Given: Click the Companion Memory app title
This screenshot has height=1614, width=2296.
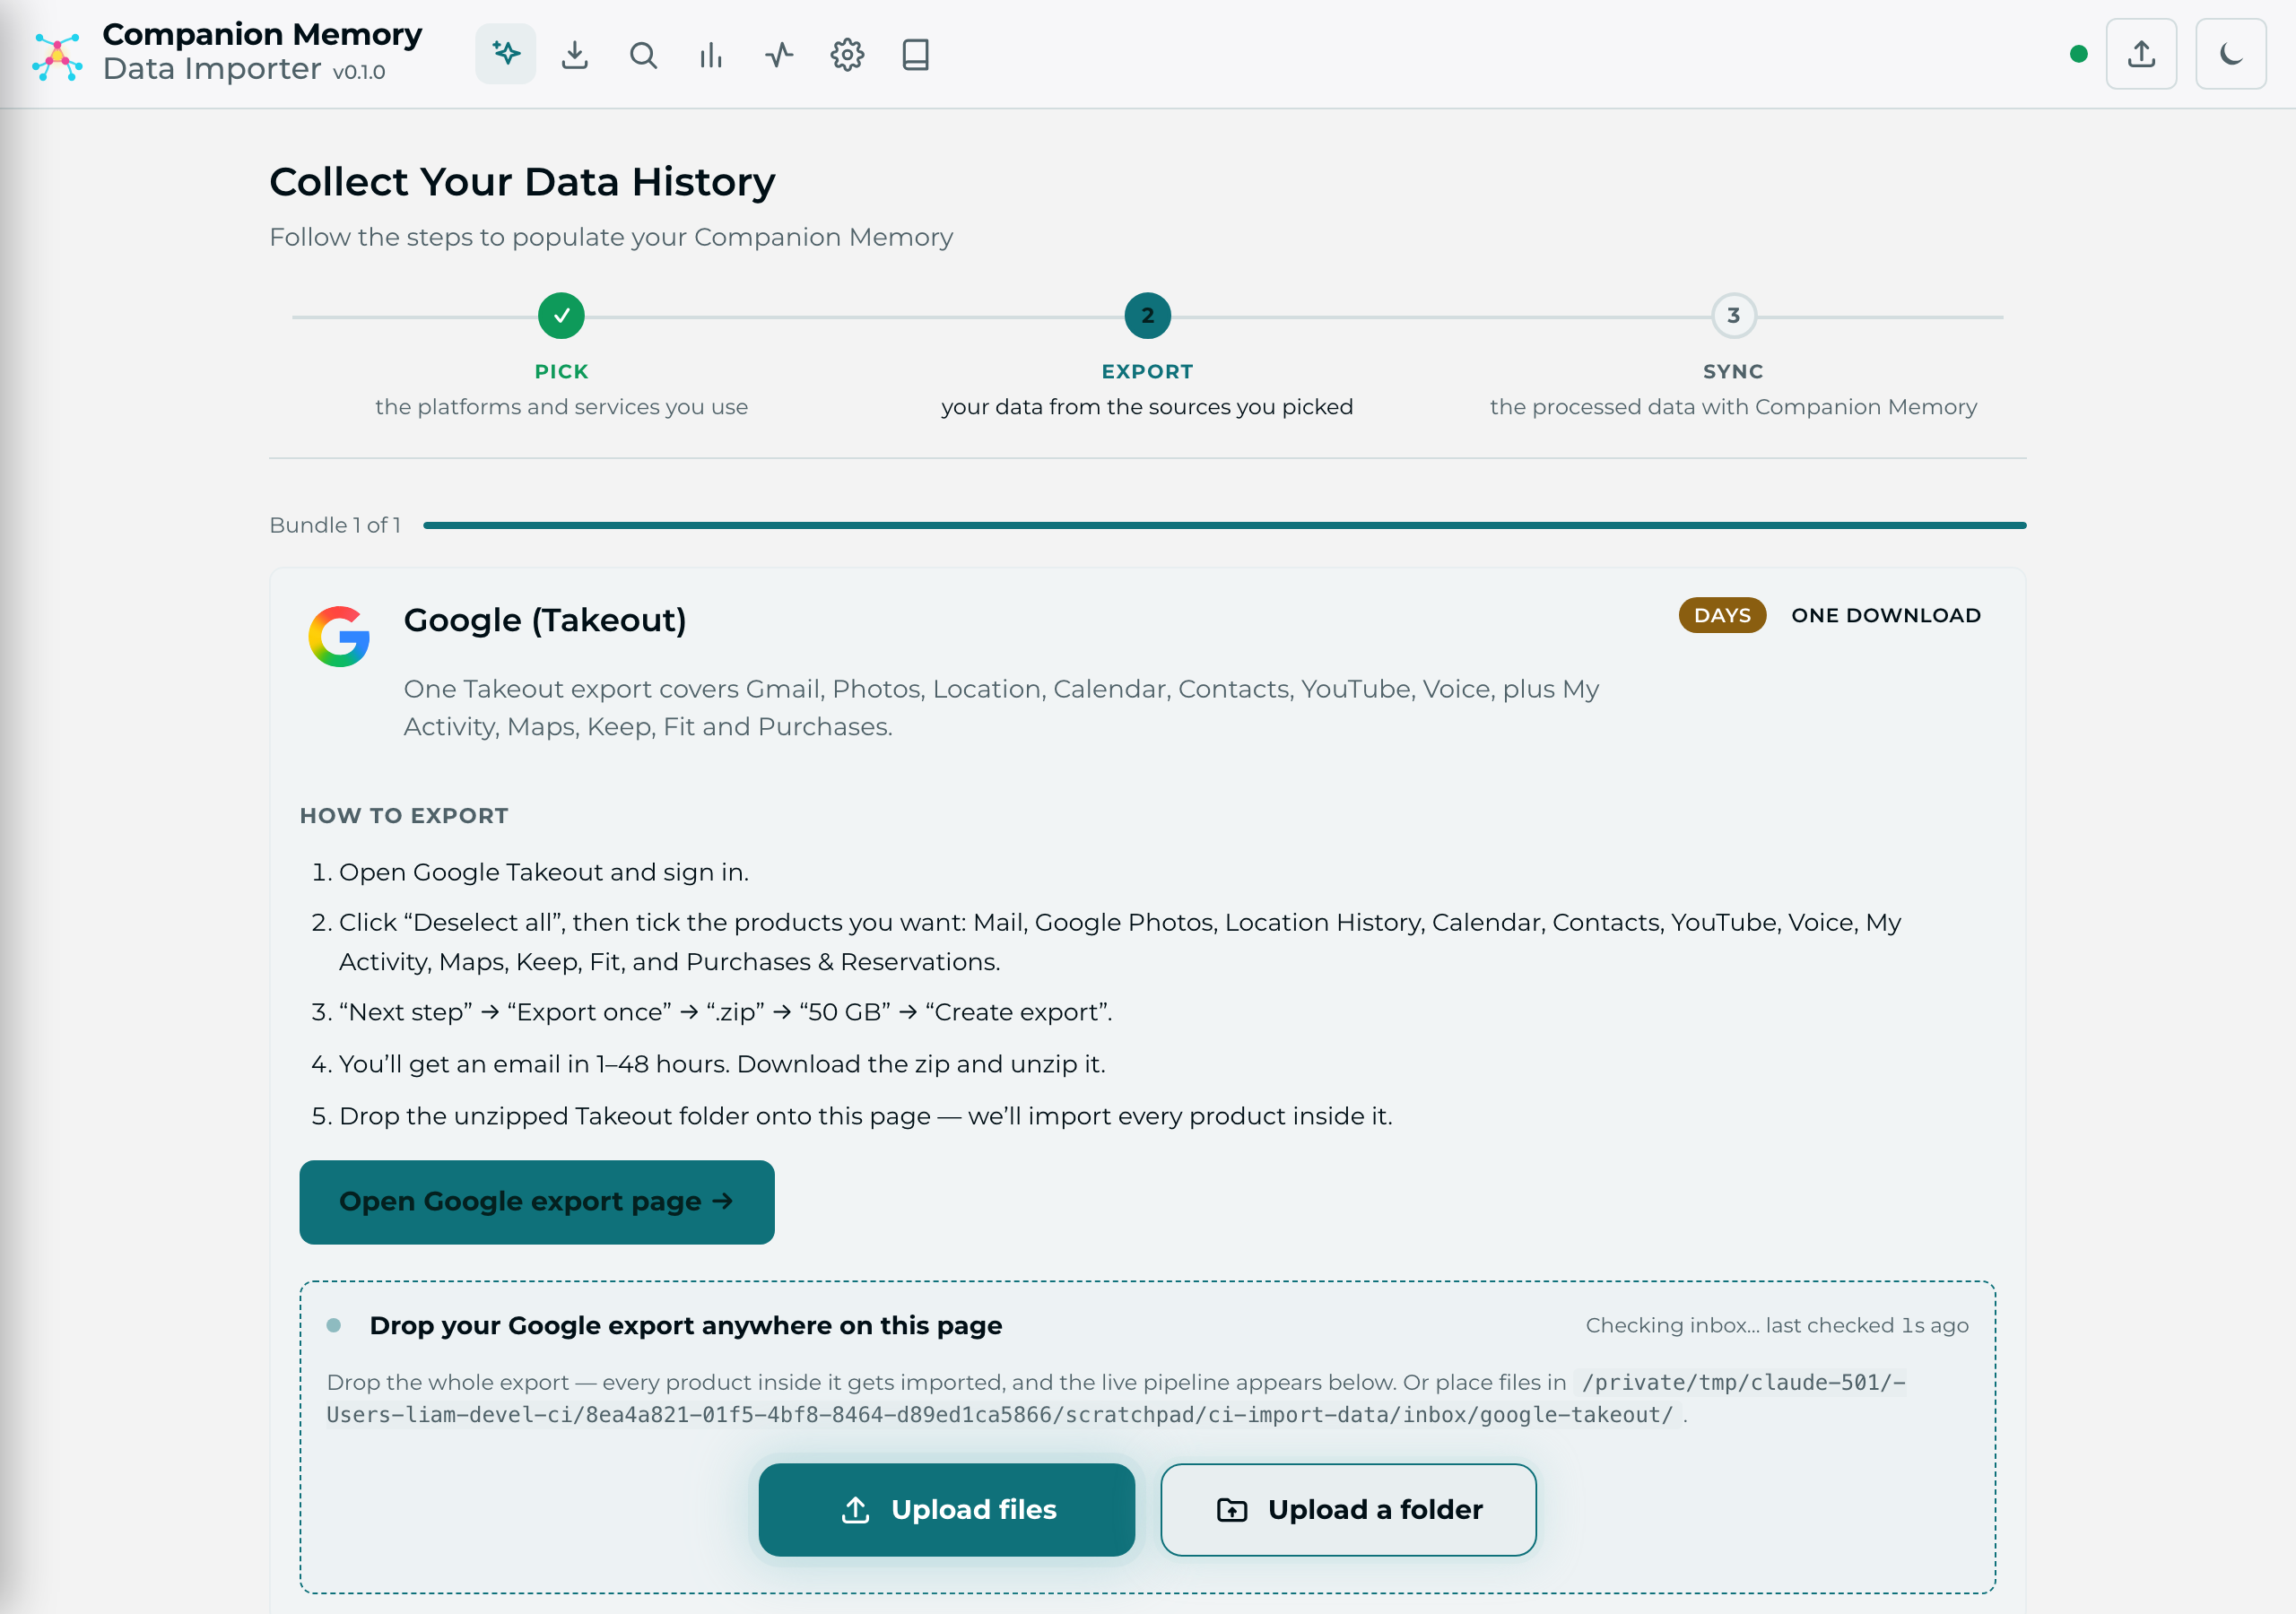Looking at the screenshot, I should (x=262, y=34).
